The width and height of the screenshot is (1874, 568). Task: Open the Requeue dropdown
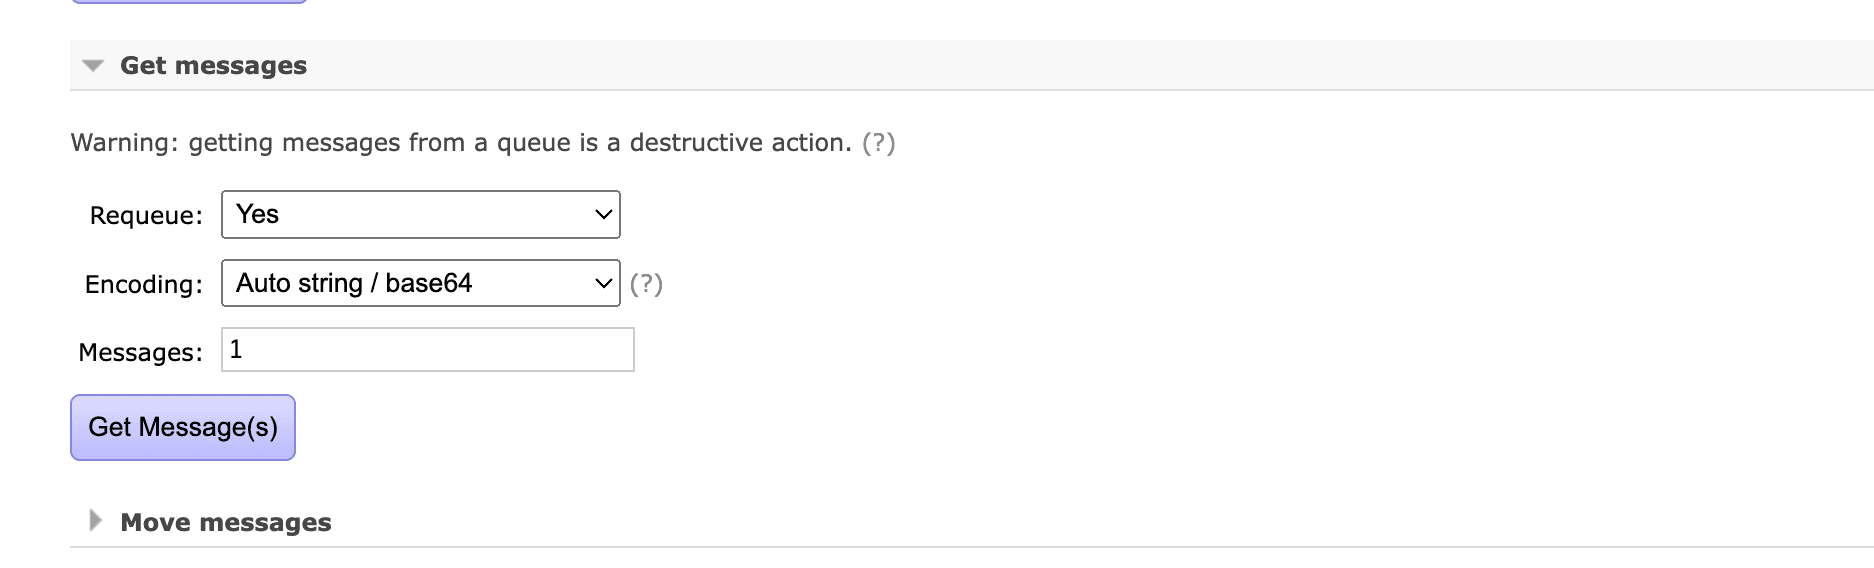[x=420, y=215]
